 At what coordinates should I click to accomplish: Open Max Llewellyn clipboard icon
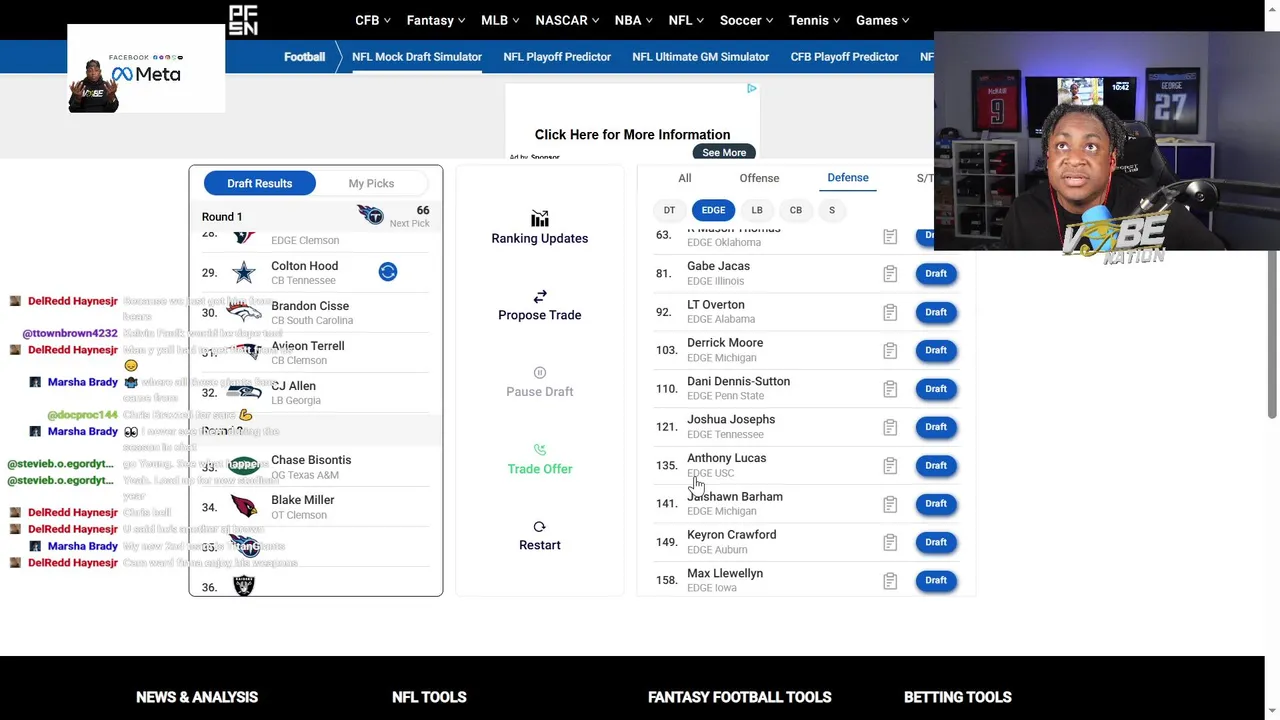(x=890, y=580)
